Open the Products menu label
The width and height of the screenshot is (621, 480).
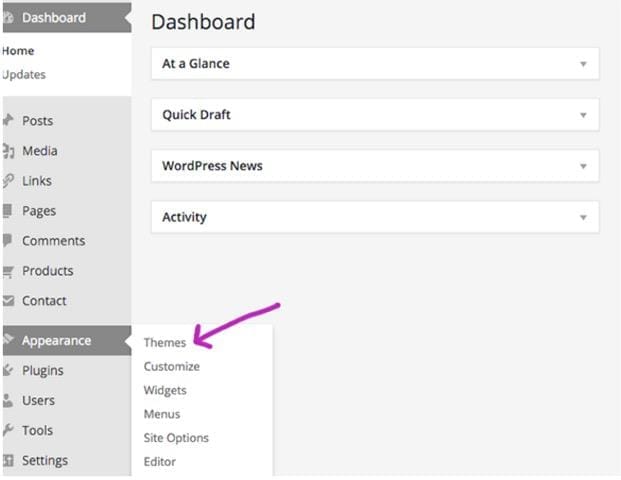point(48,271)
